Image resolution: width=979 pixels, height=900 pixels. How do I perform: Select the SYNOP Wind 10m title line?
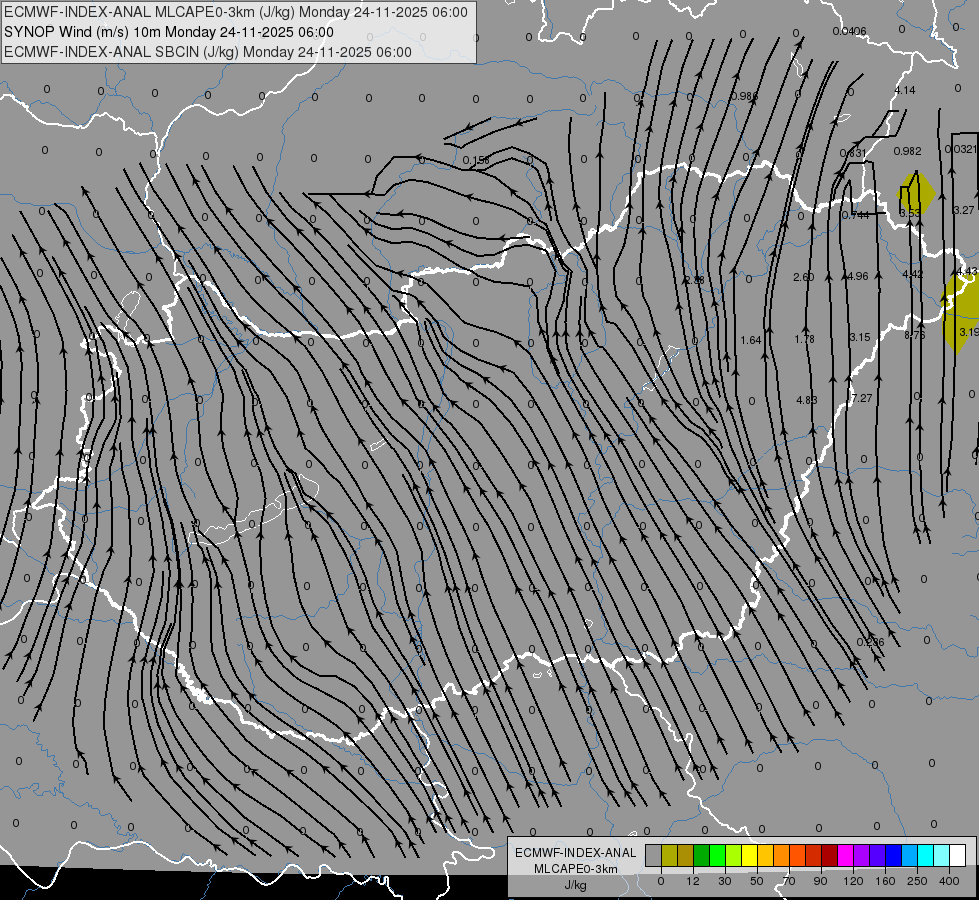(169, 32)
